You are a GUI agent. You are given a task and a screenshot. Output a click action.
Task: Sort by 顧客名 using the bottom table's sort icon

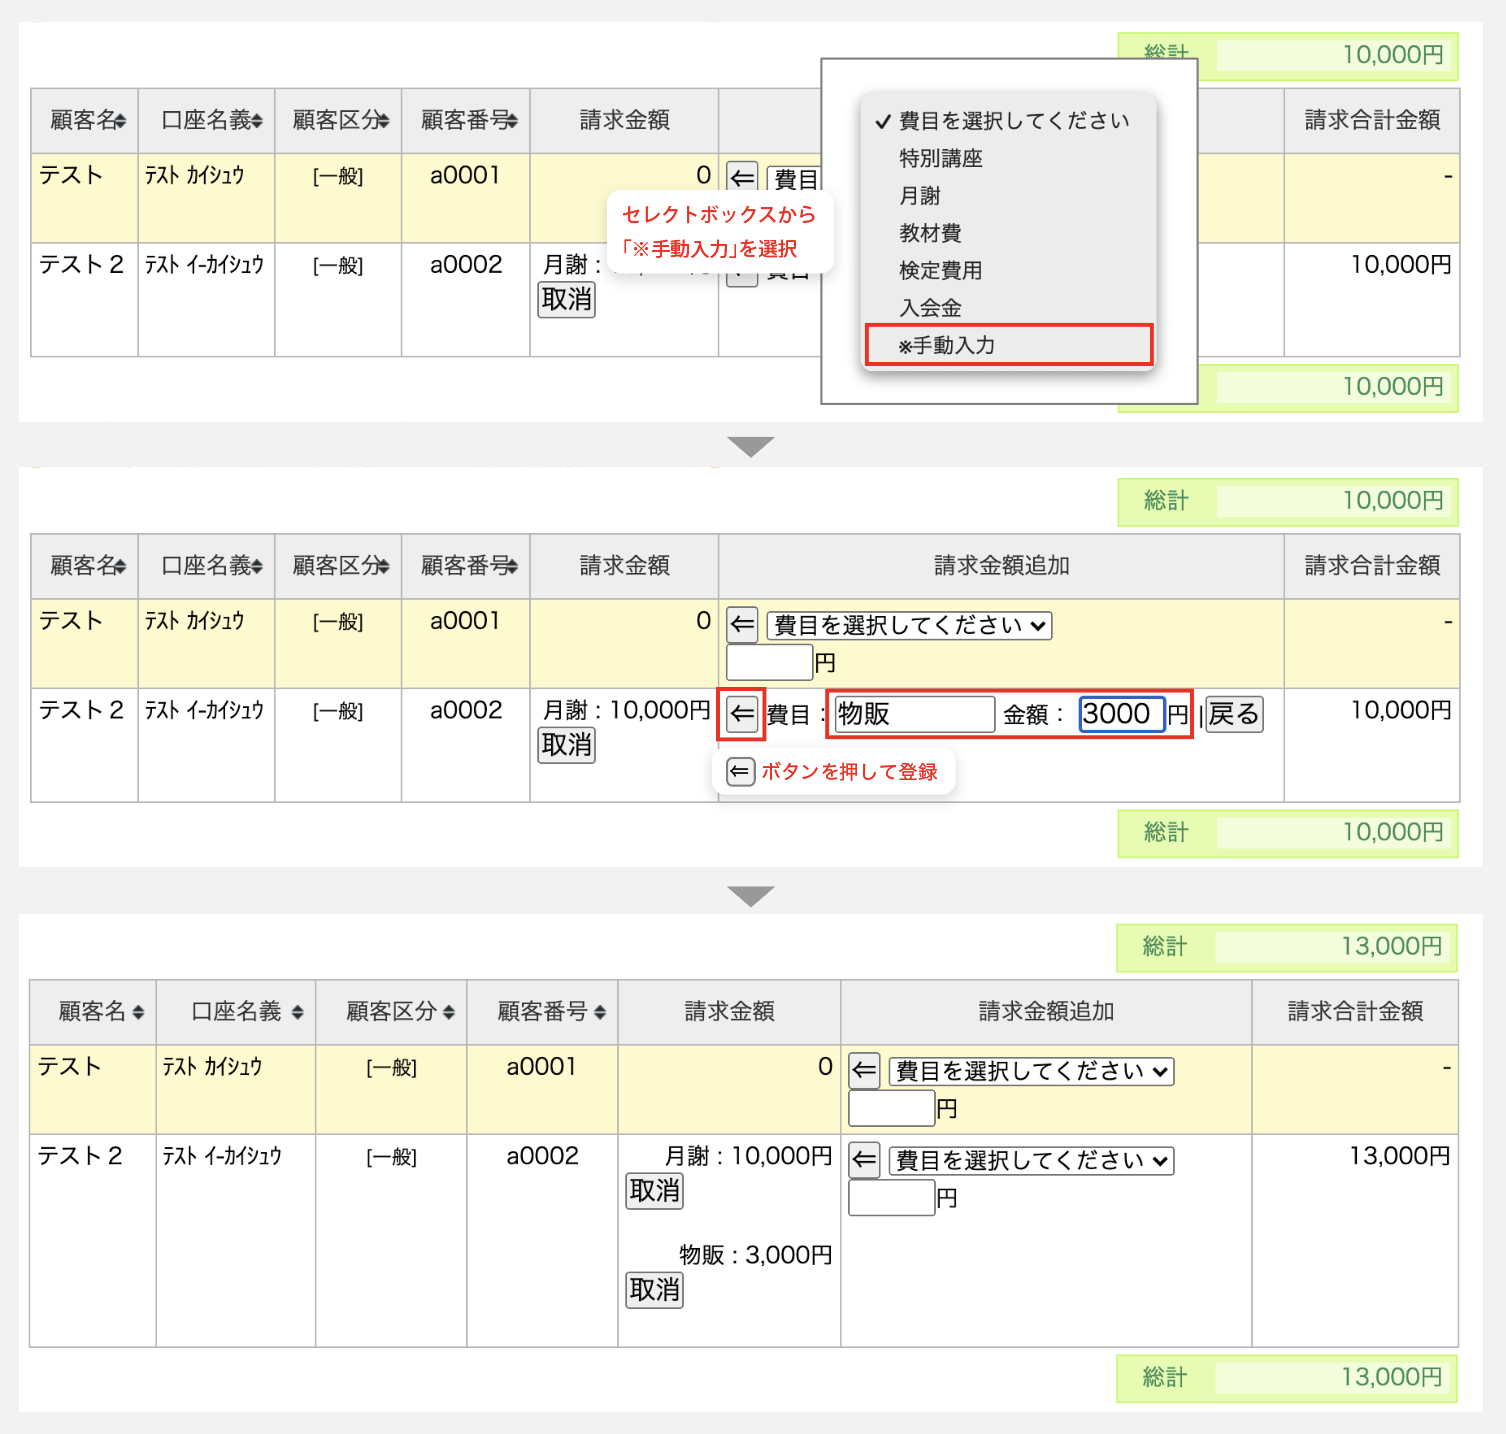click(138, 1012)
